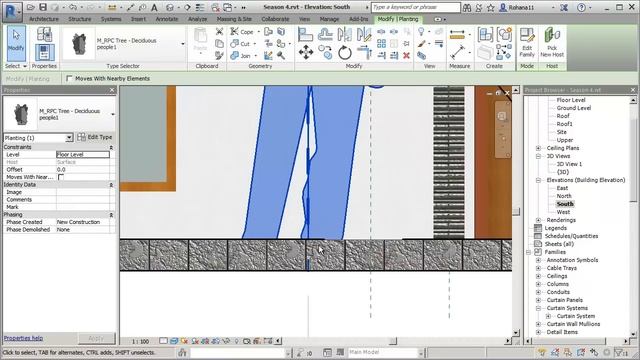Activate the Move tool
640x360 pixels.
[306, 52]
